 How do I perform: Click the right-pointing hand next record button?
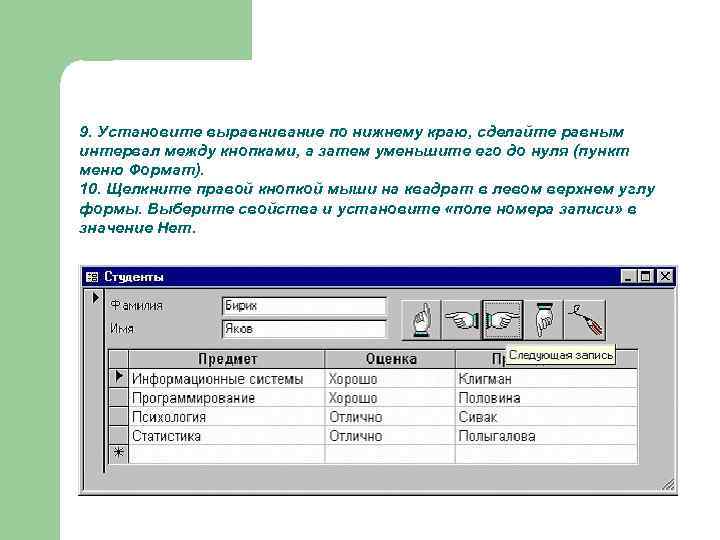tap(502, 320)
